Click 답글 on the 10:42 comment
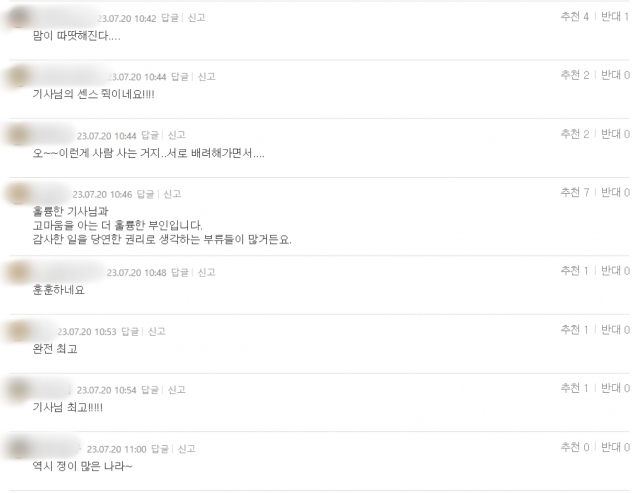 coord(170,18)
